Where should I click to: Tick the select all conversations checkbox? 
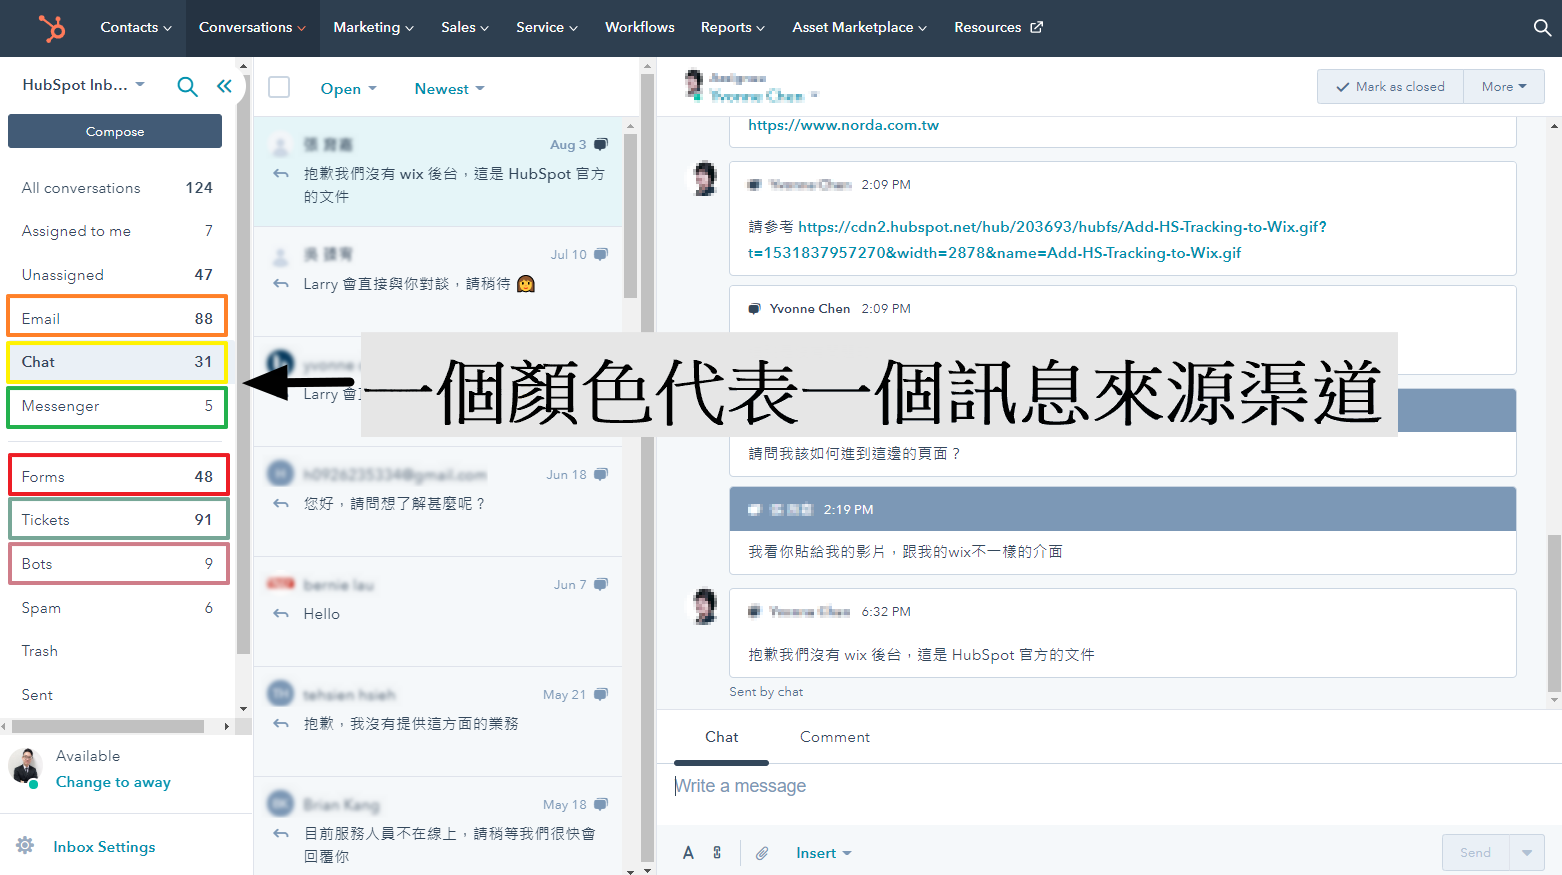point(279,88)
